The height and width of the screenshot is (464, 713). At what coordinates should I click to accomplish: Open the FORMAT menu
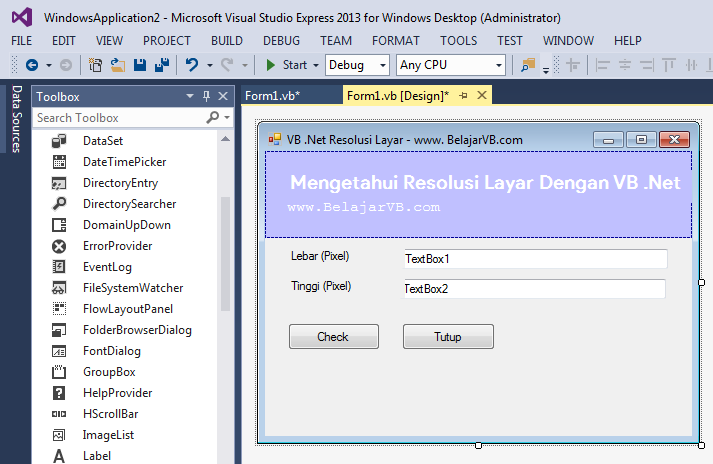pos(396,41)
